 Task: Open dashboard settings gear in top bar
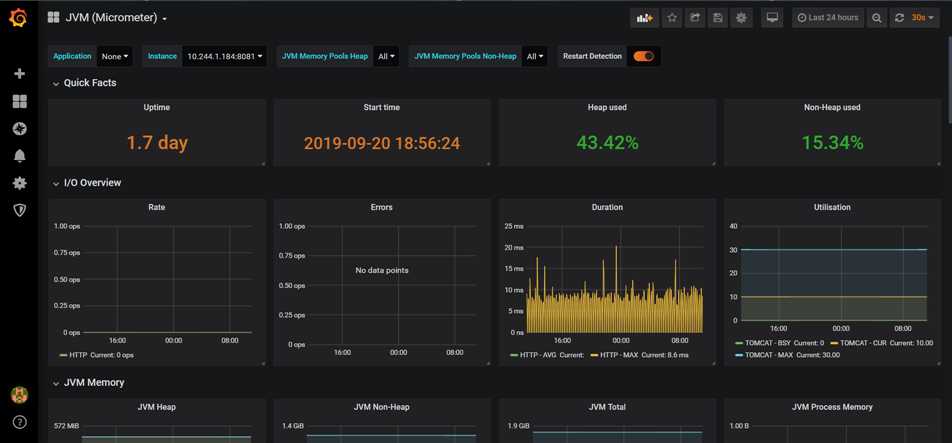pyautogui.click(x=741, y=18)
